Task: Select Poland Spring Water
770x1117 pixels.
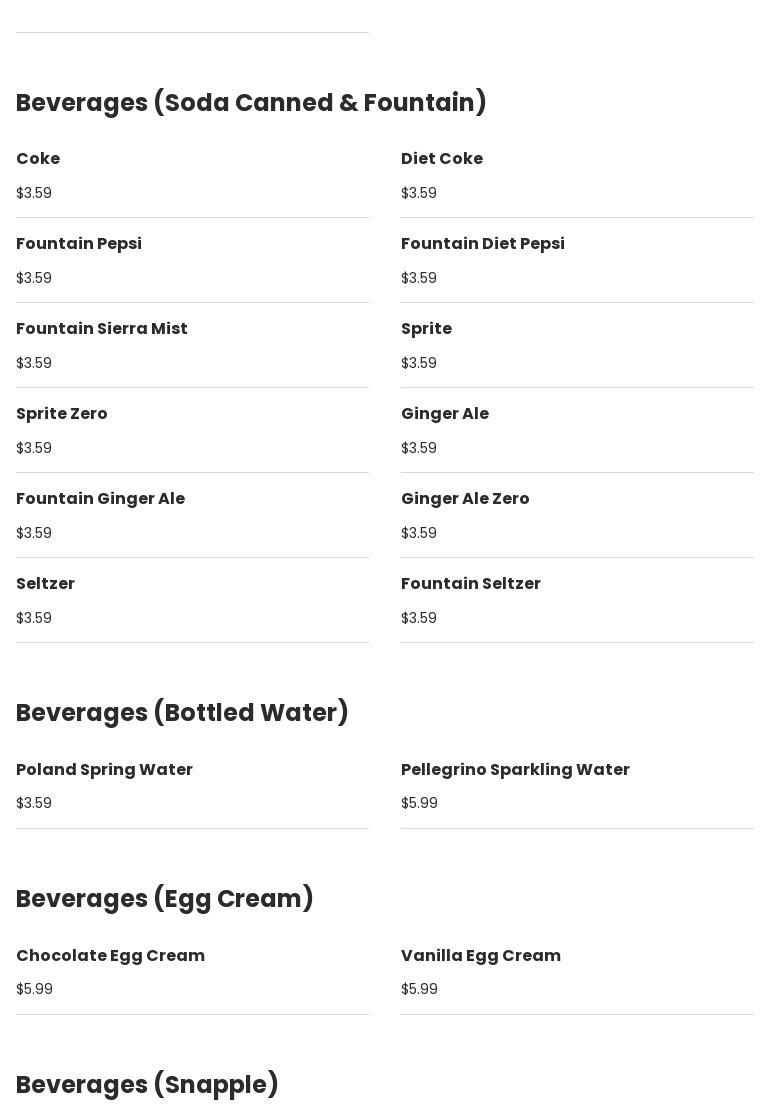Action: click(104, 770)
